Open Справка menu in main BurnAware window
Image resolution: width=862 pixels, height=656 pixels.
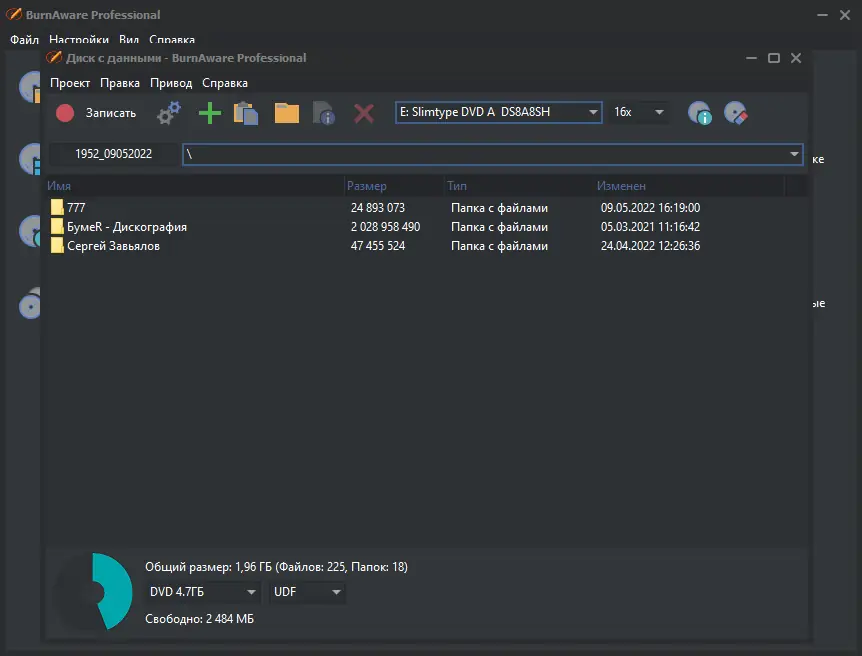(172, 40)
